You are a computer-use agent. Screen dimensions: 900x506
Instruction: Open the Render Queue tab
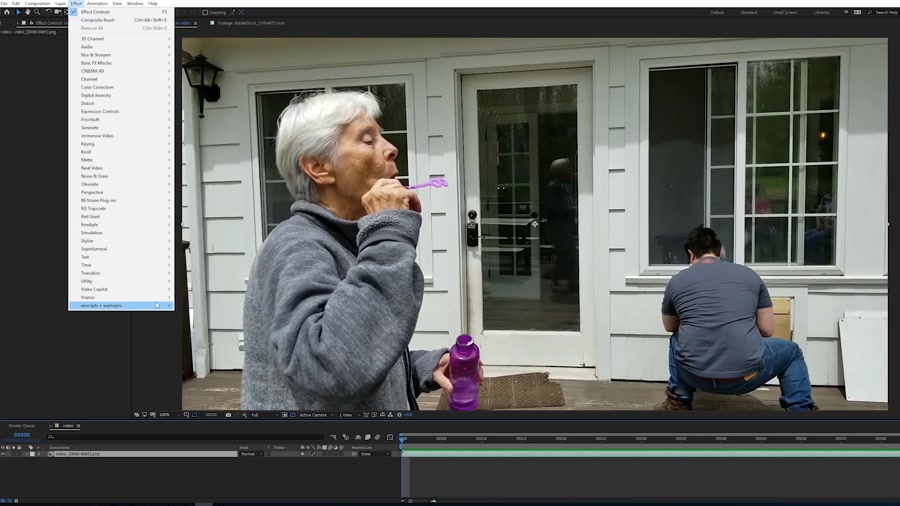pos(21,426)
